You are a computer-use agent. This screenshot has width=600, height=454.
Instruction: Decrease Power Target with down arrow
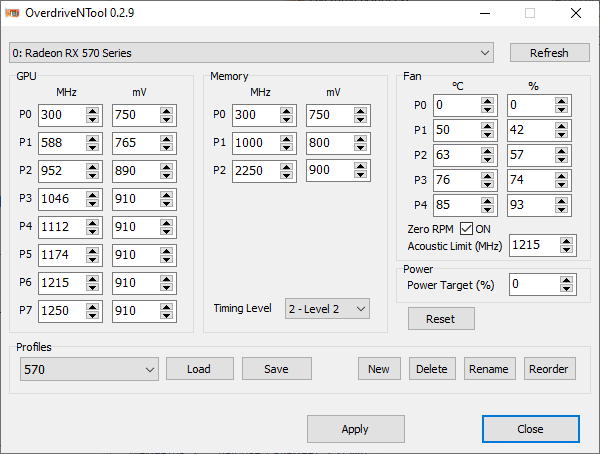(x=566, y=289)
